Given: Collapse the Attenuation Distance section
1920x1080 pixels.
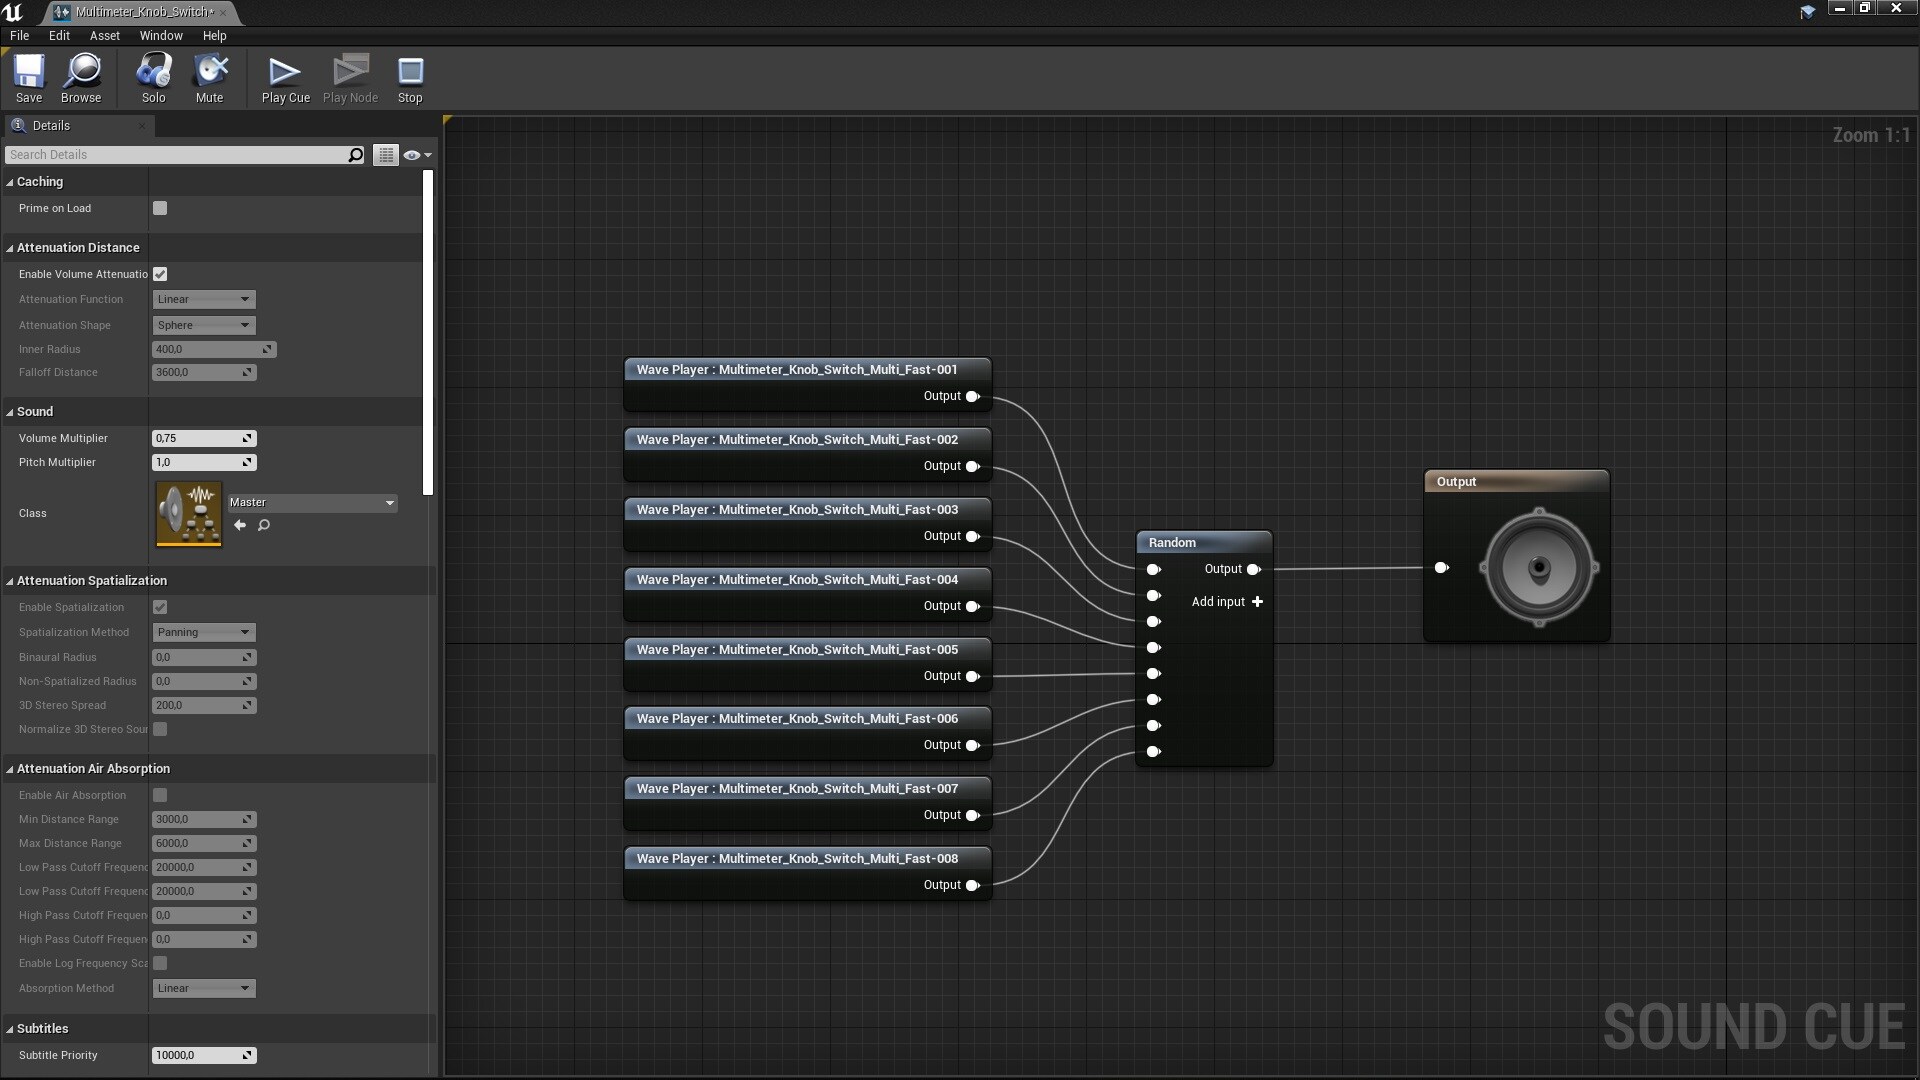Looking at the screenshot, I should [x=10, y=248].
